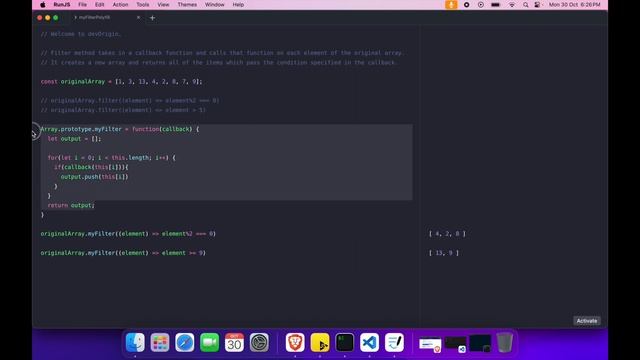Open the Tools menu
This screenshot has width=640, height=360.
[x=142, y=5]
